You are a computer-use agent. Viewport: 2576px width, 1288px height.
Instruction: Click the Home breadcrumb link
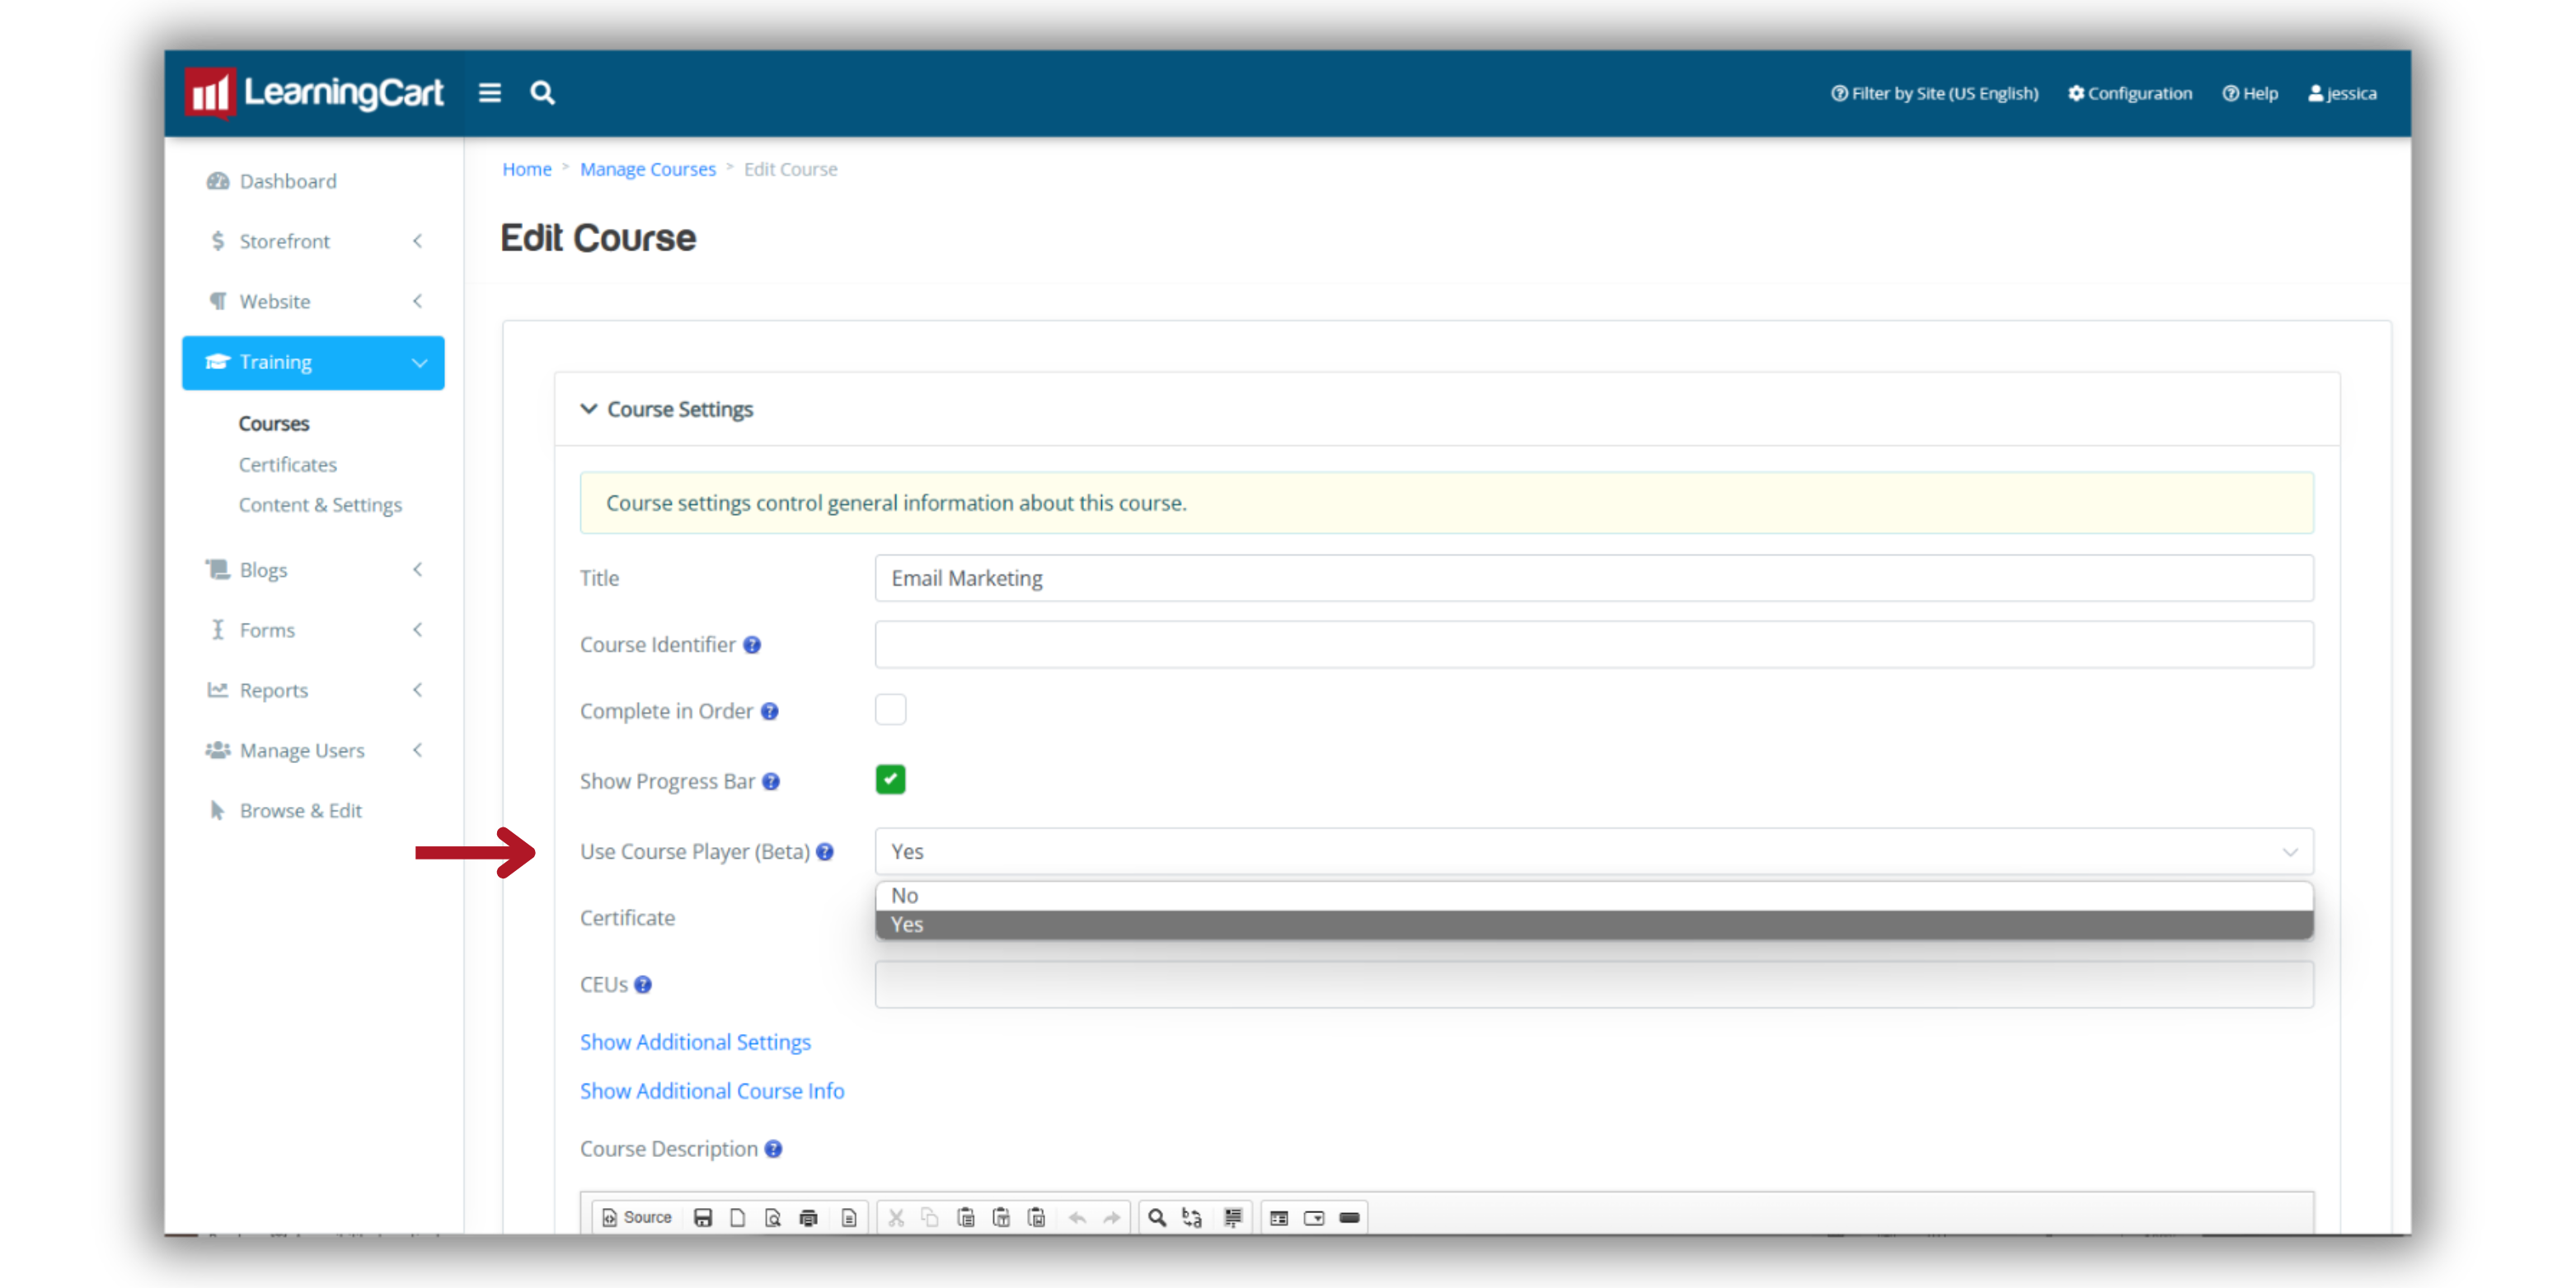527,169
